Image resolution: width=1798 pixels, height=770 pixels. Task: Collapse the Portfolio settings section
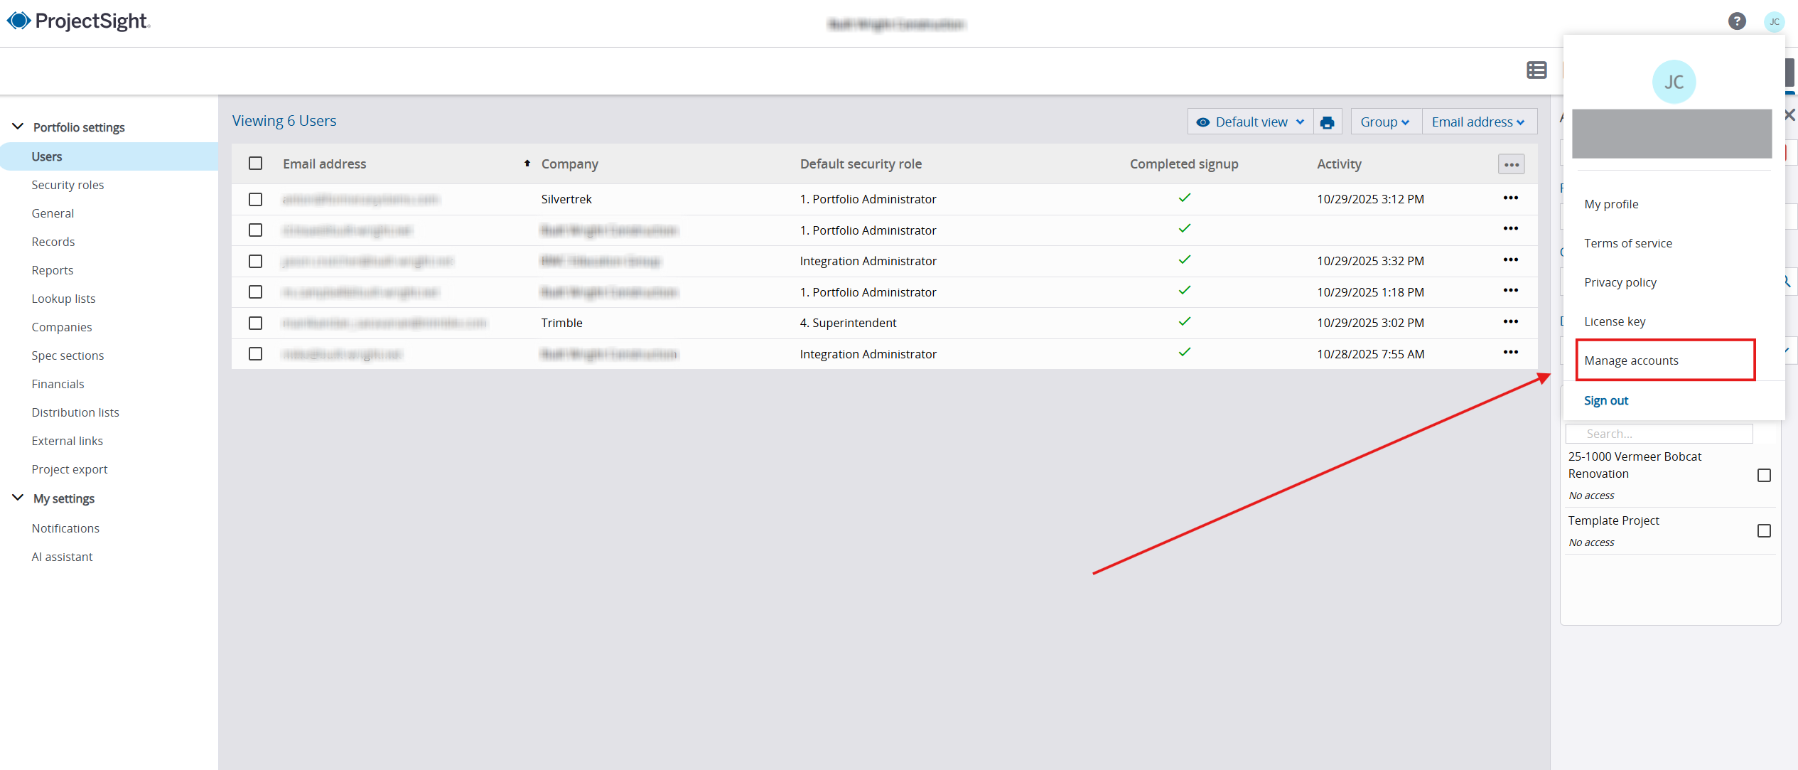click(17, 127)
